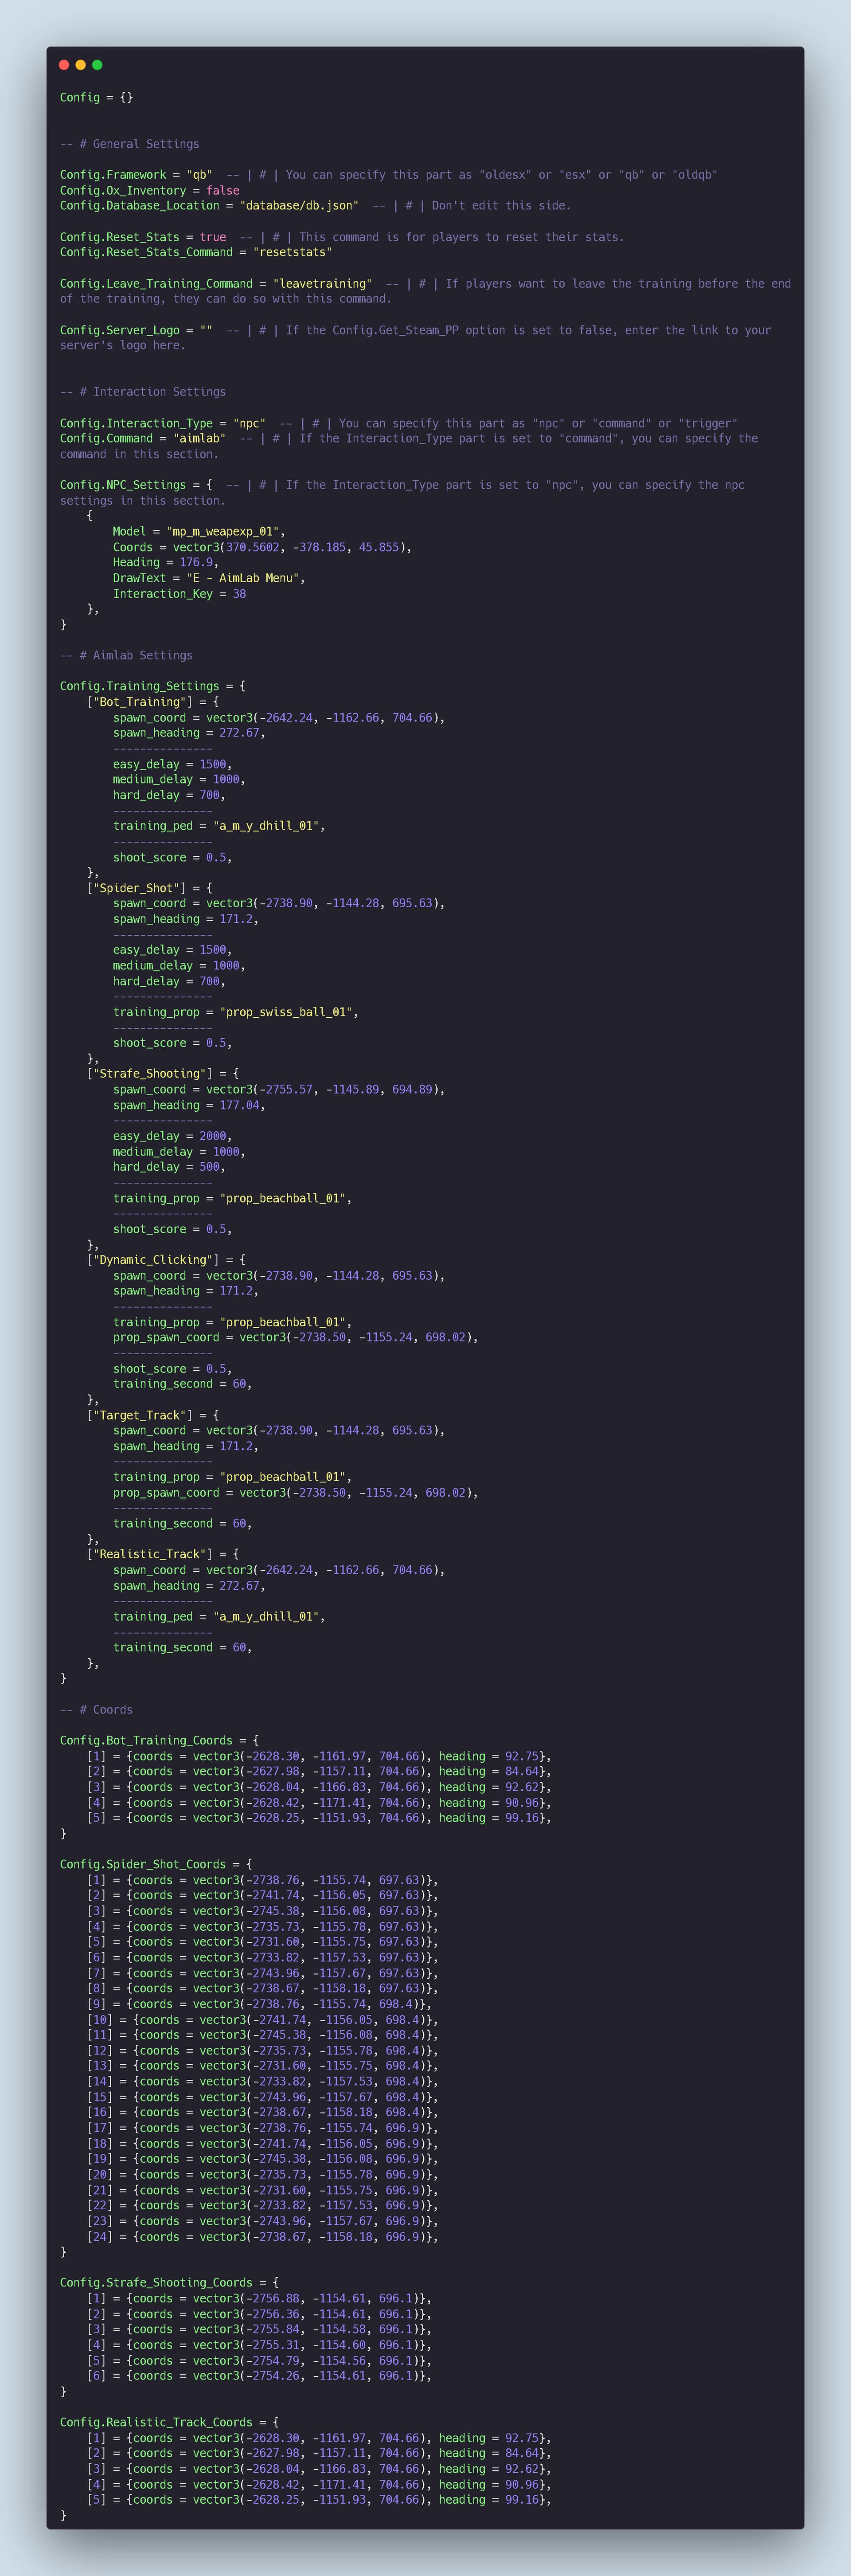Click 'Config.Interaction_Type = "npc"' assignment
The width and height of the screenshot is (851, 2576).
[x=163, y=423]
